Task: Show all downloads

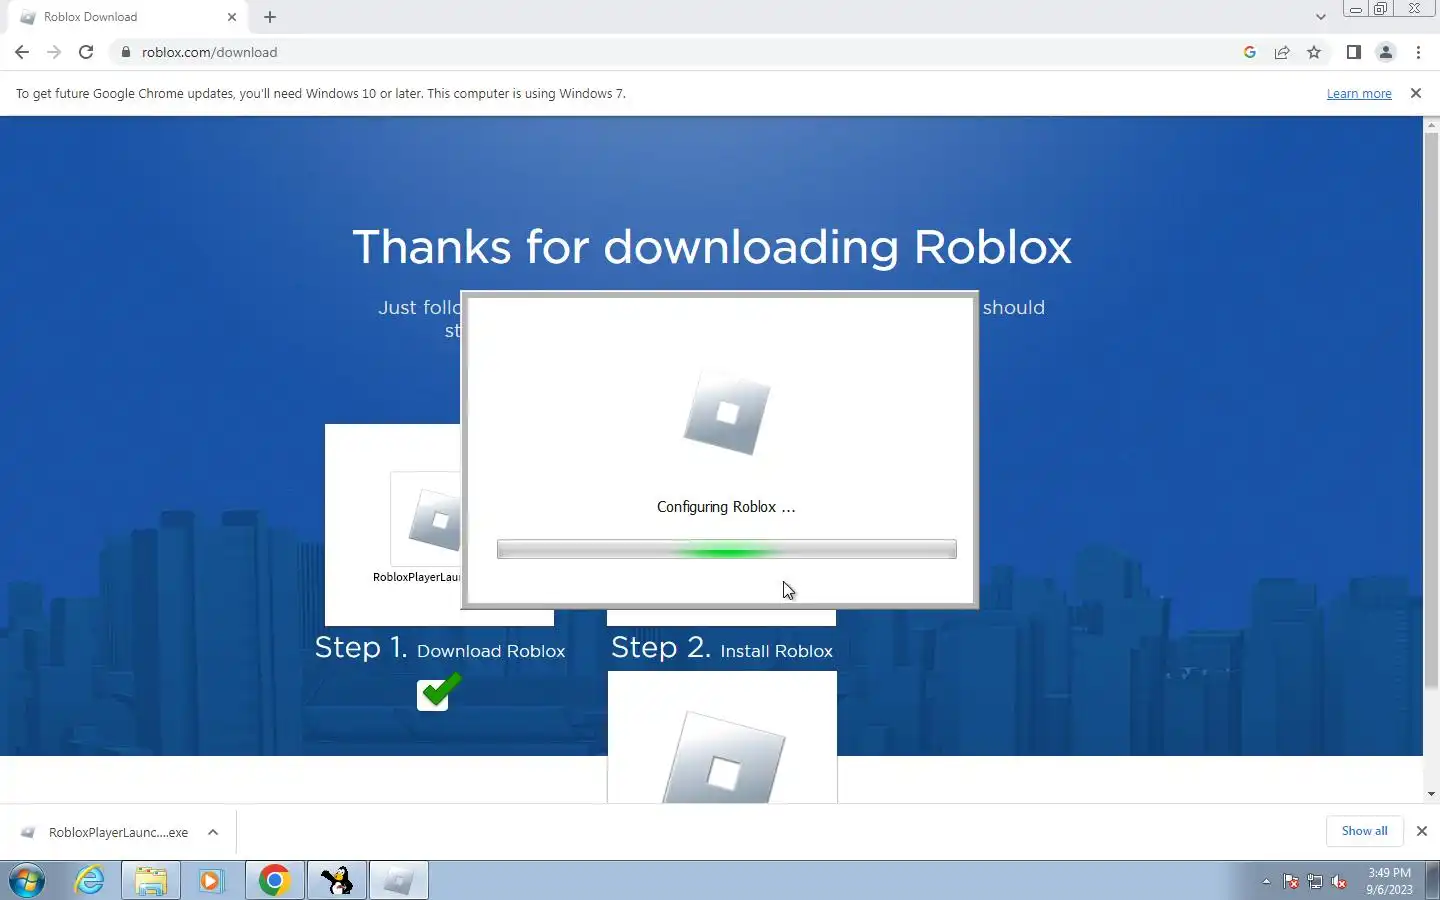Action: point(1364,831)
